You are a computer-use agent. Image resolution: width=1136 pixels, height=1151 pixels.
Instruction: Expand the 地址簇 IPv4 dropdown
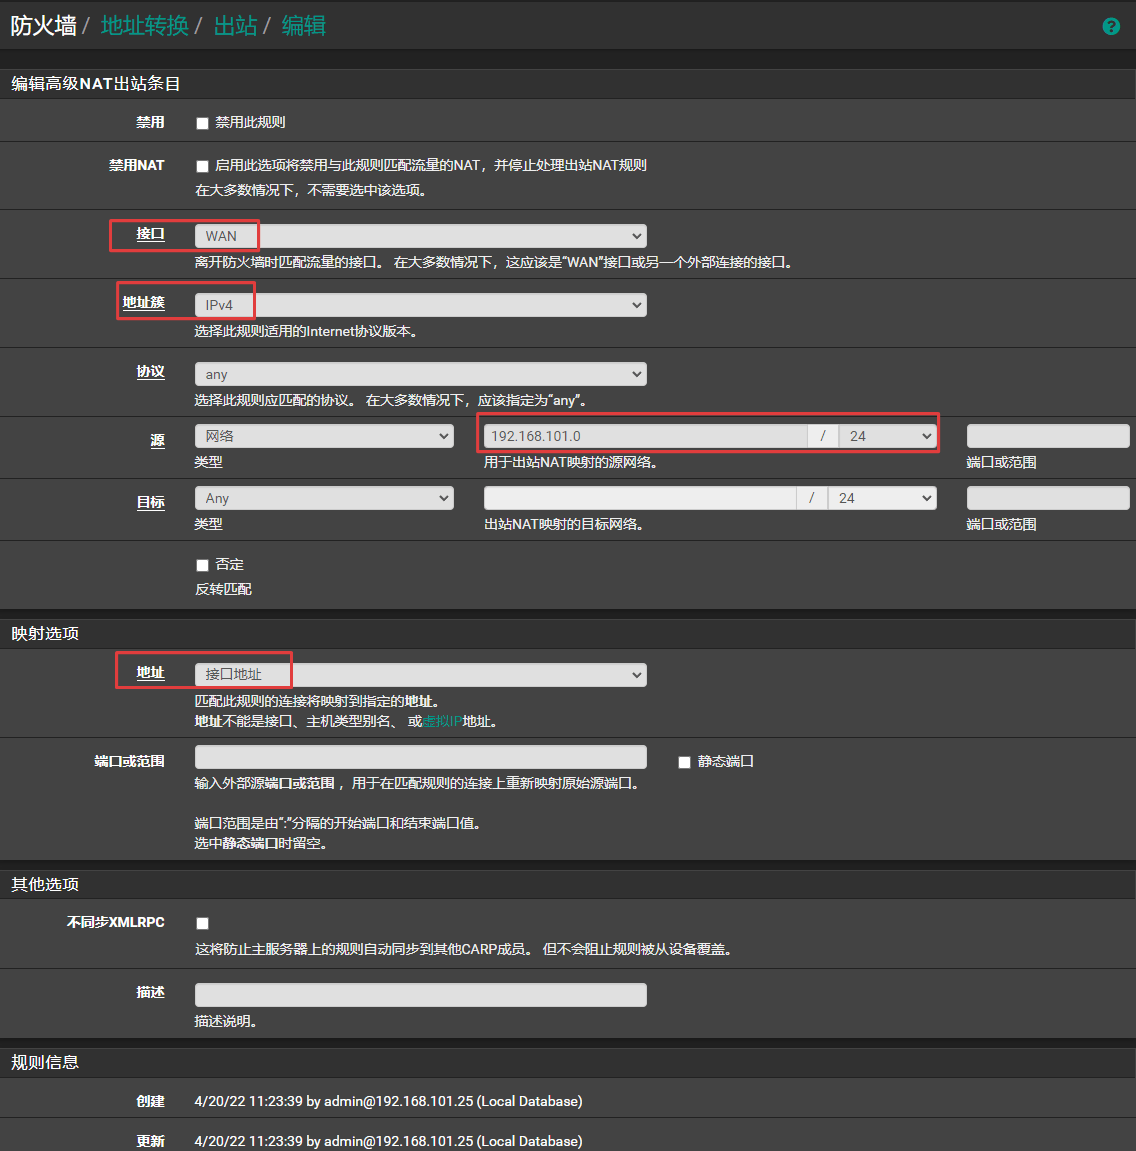pos(420,305)
